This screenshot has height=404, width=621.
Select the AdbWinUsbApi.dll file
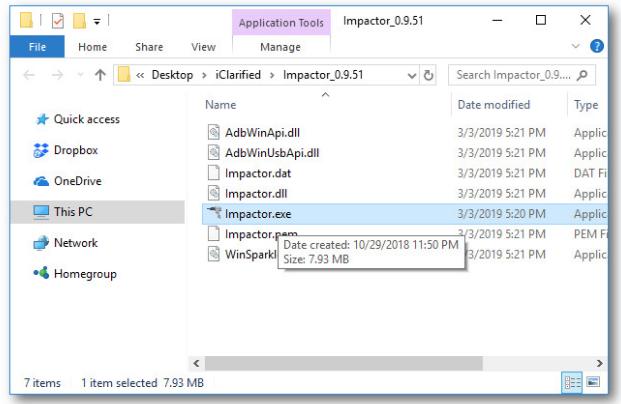click(272, 153)
